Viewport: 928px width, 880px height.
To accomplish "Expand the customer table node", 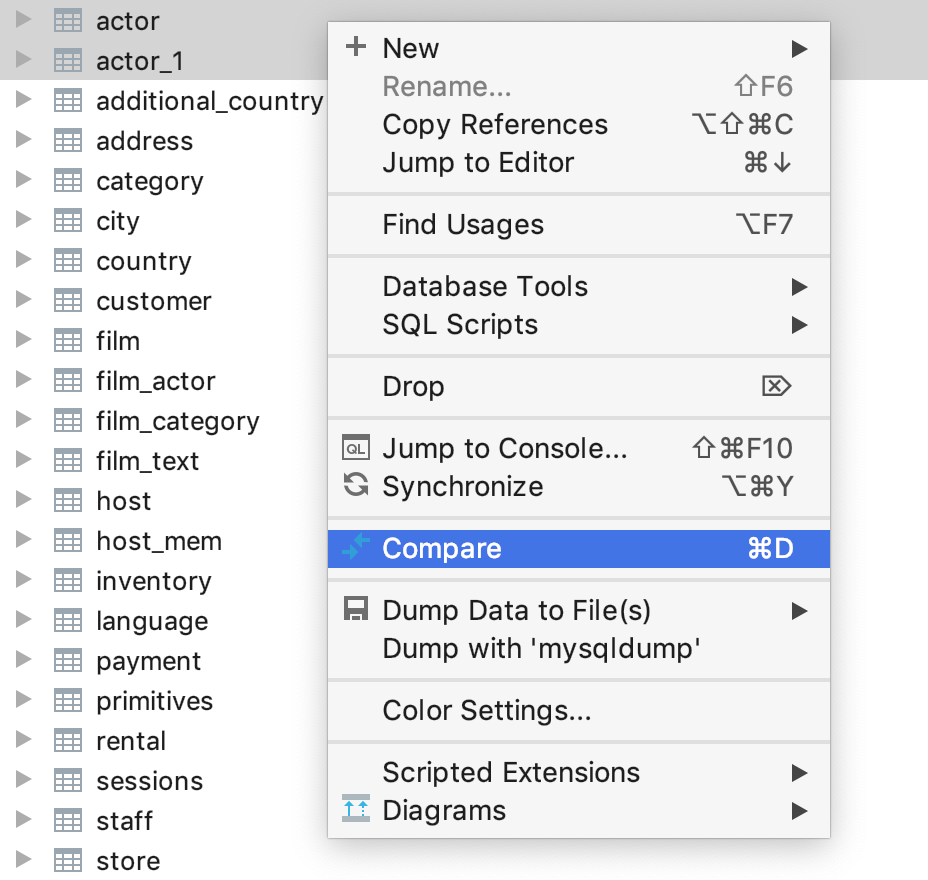I will pos(23,299).
